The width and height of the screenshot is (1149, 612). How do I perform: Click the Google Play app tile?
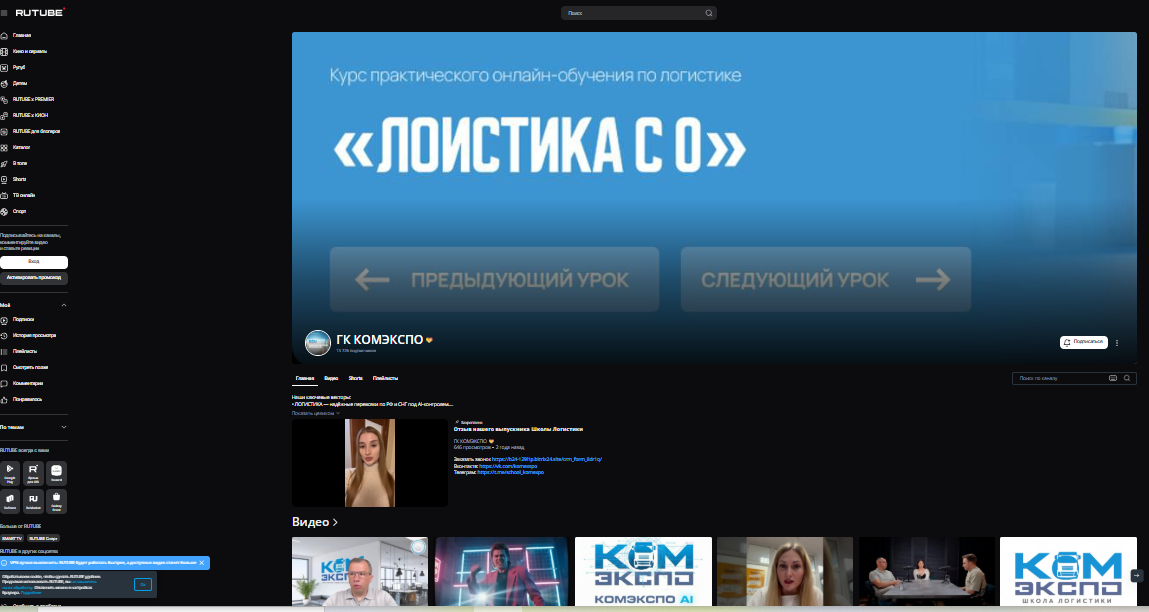(x=10, y=473)
